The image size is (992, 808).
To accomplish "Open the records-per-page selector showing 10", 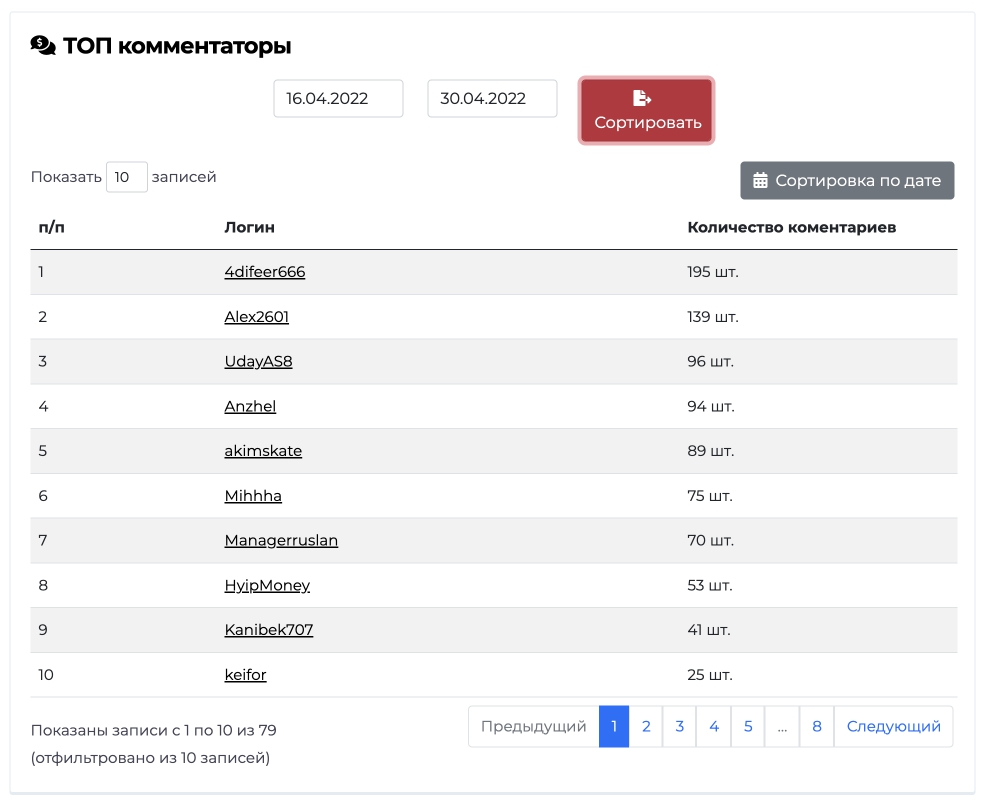I will click(x=127, y=177).
